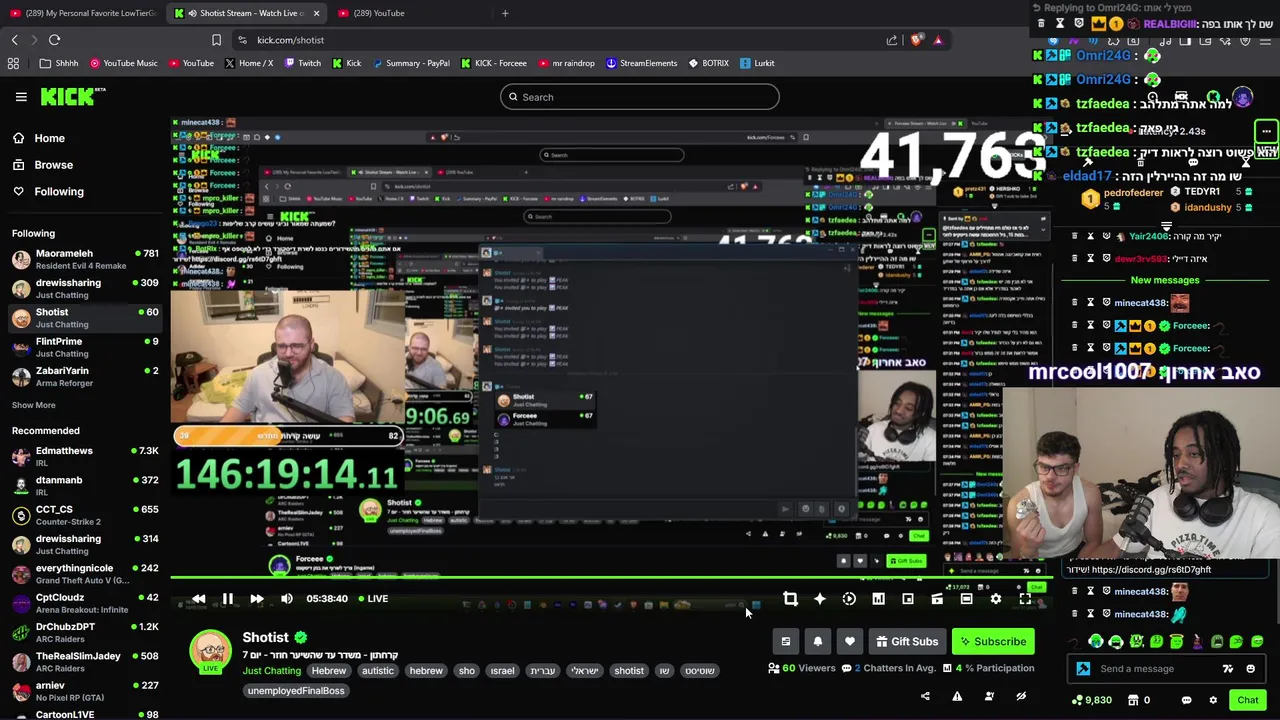This screenshot has height=720, width=1280.
Task: Open ZabariYarin channel in Following list
Action: click(x=85, y=376)
